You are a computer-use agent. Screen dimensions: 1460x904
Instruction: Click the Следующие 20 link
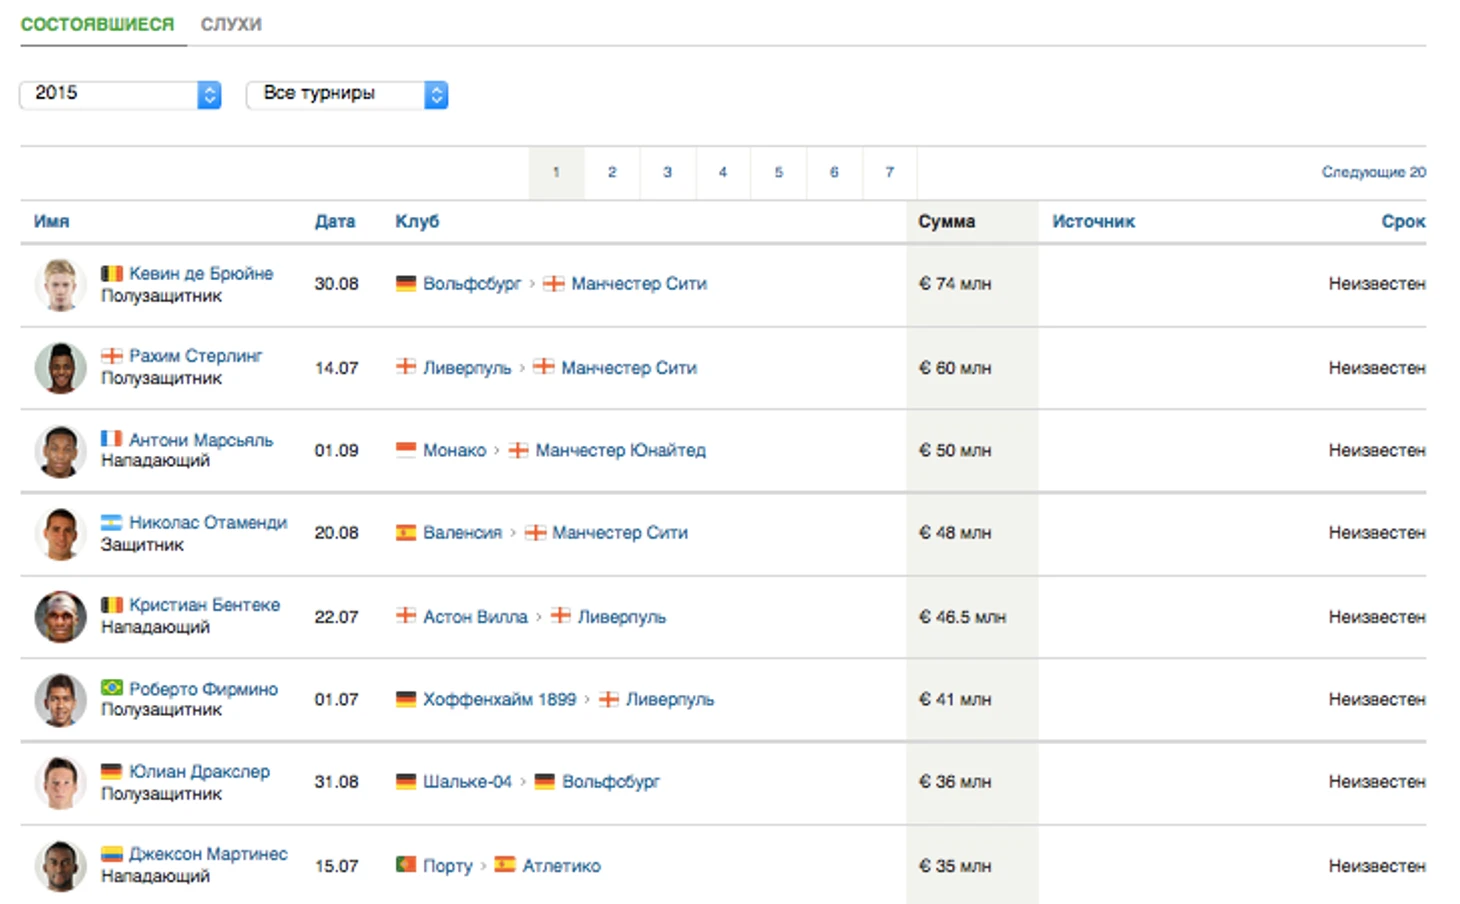(x=1374, y=172)
